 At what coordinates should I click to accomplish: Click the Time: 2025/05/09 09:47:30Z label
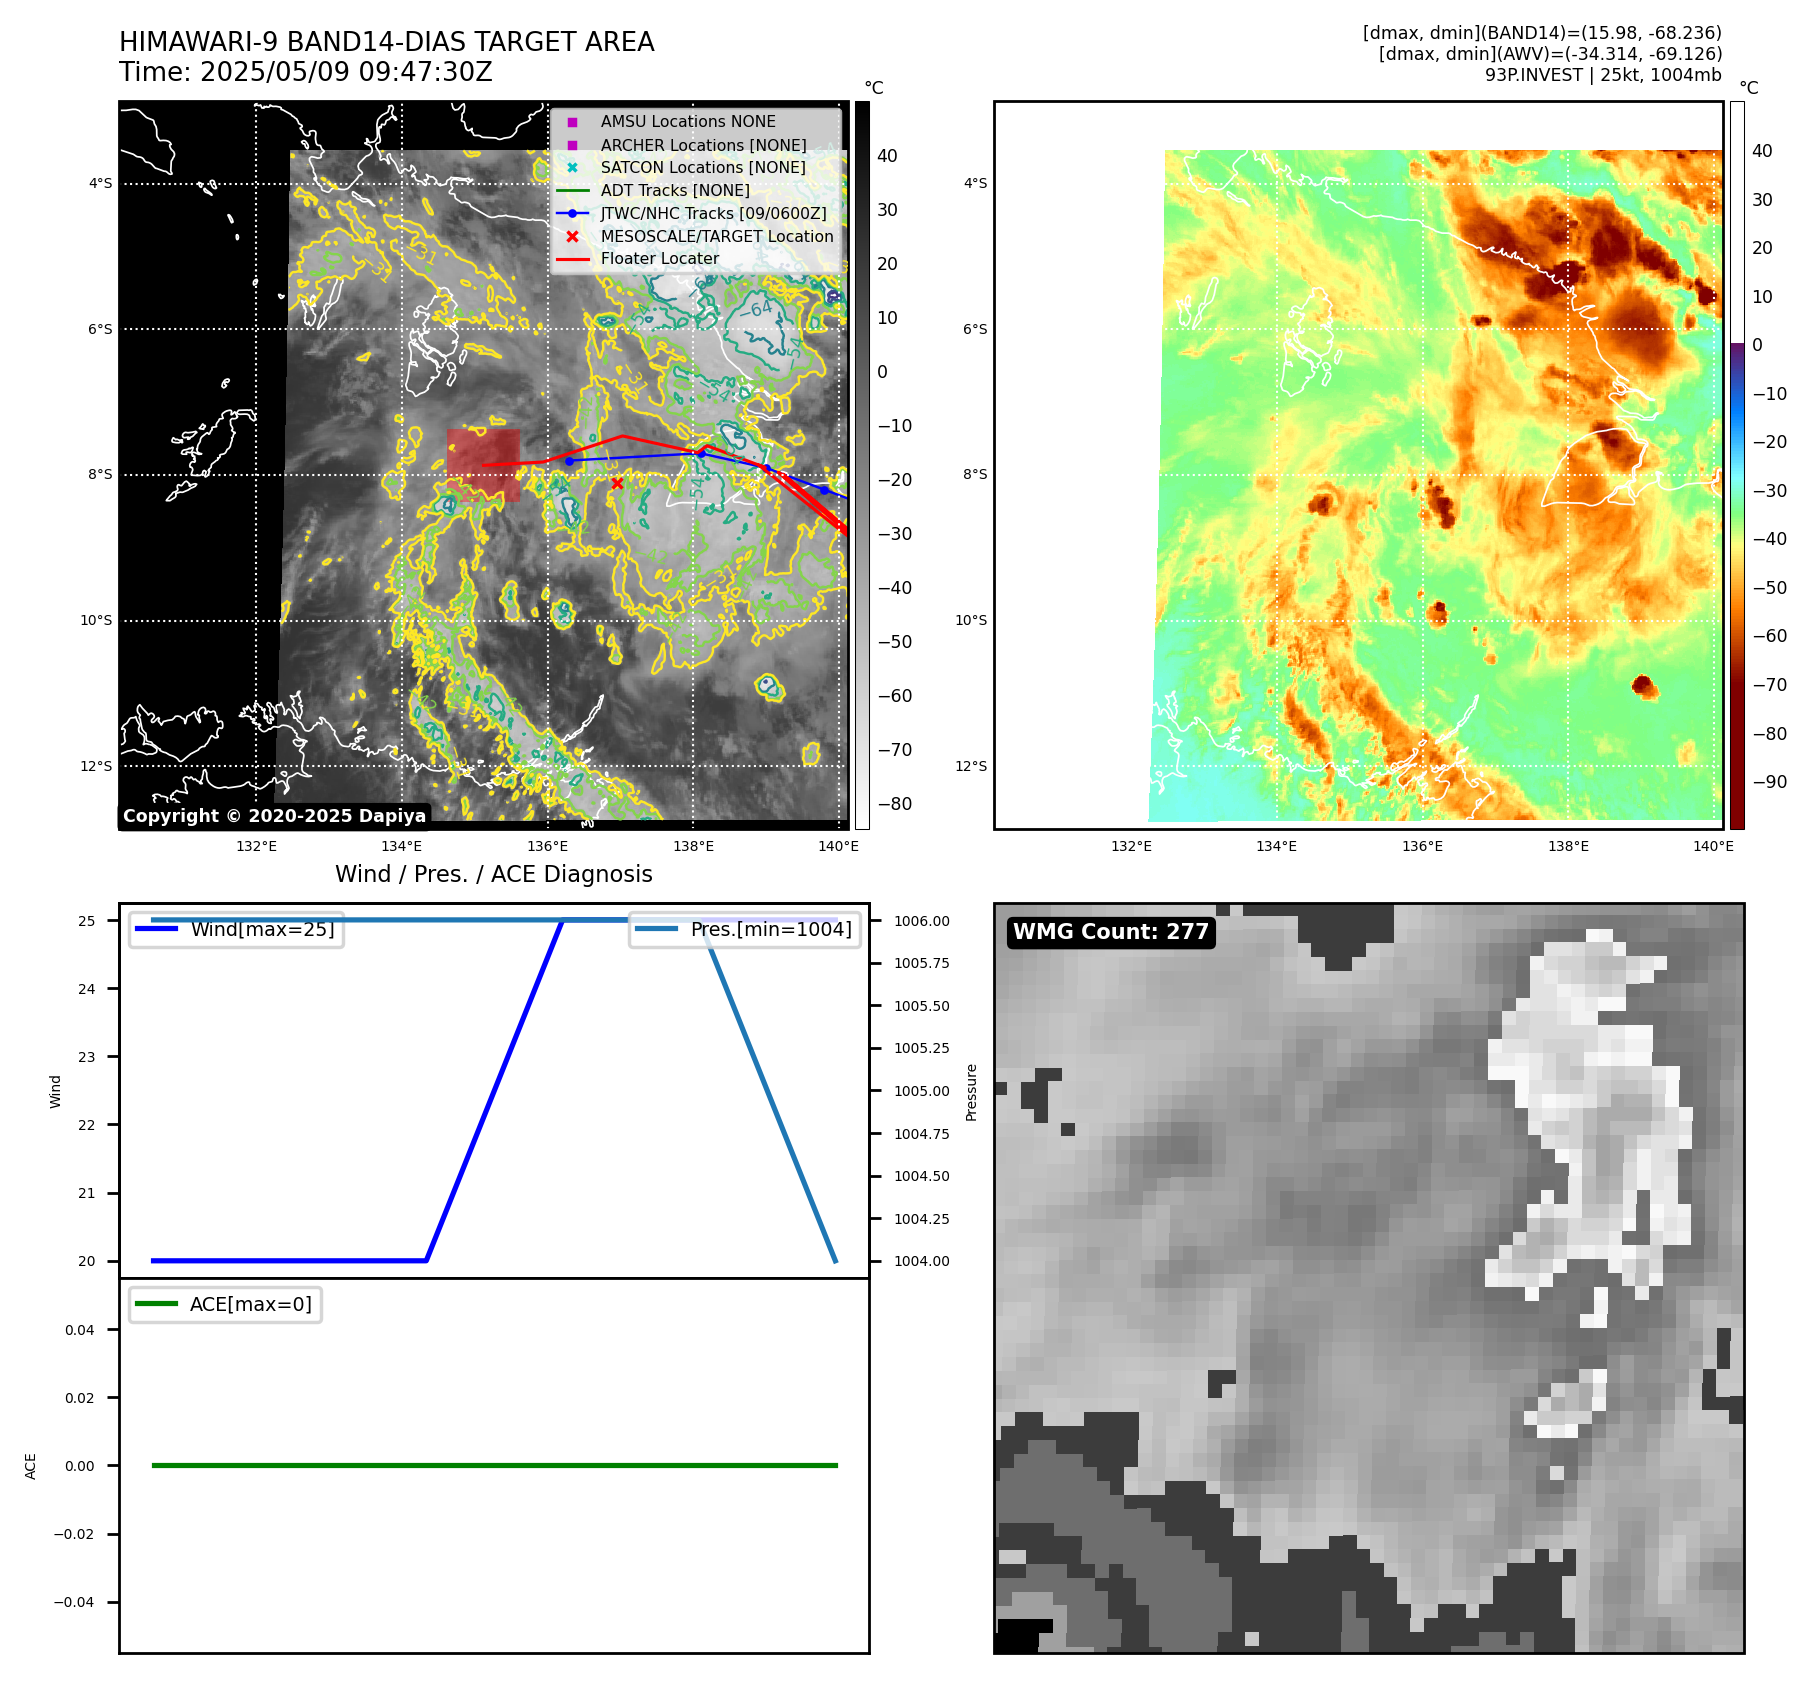(306, 73)
